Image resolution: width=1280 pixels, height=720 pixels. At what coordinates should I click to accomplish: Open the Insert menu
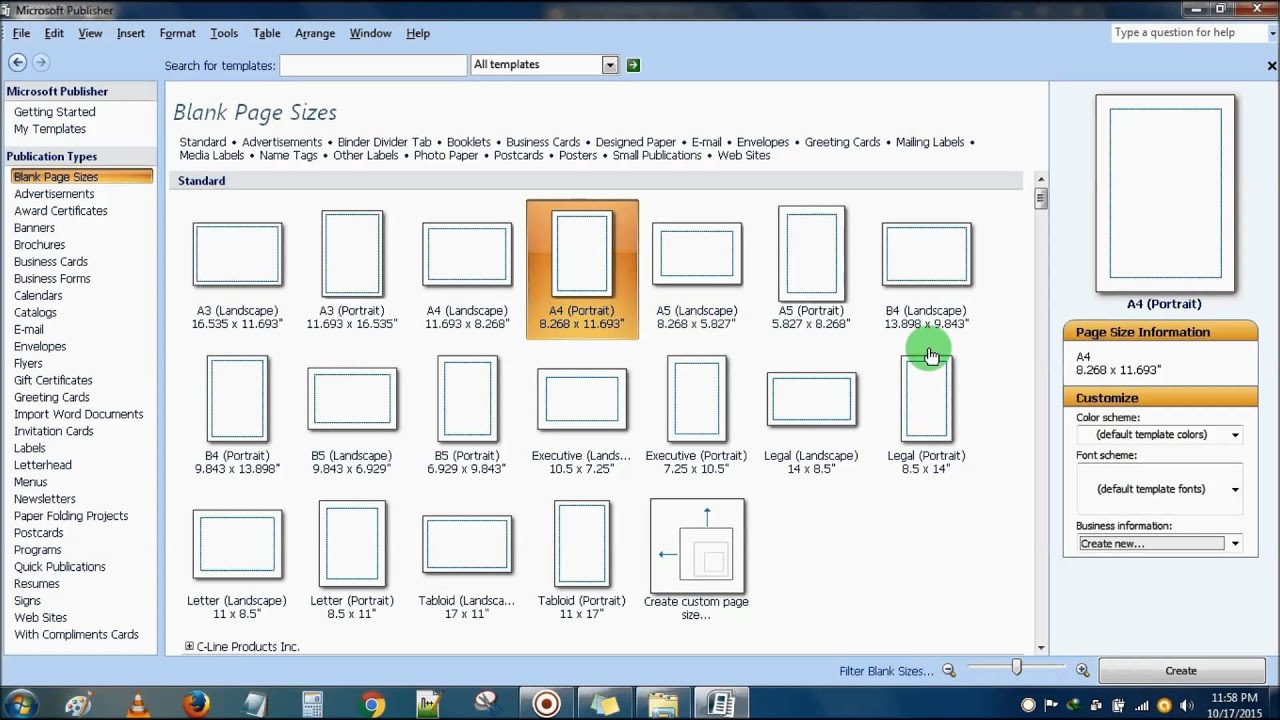click(130, 33)
